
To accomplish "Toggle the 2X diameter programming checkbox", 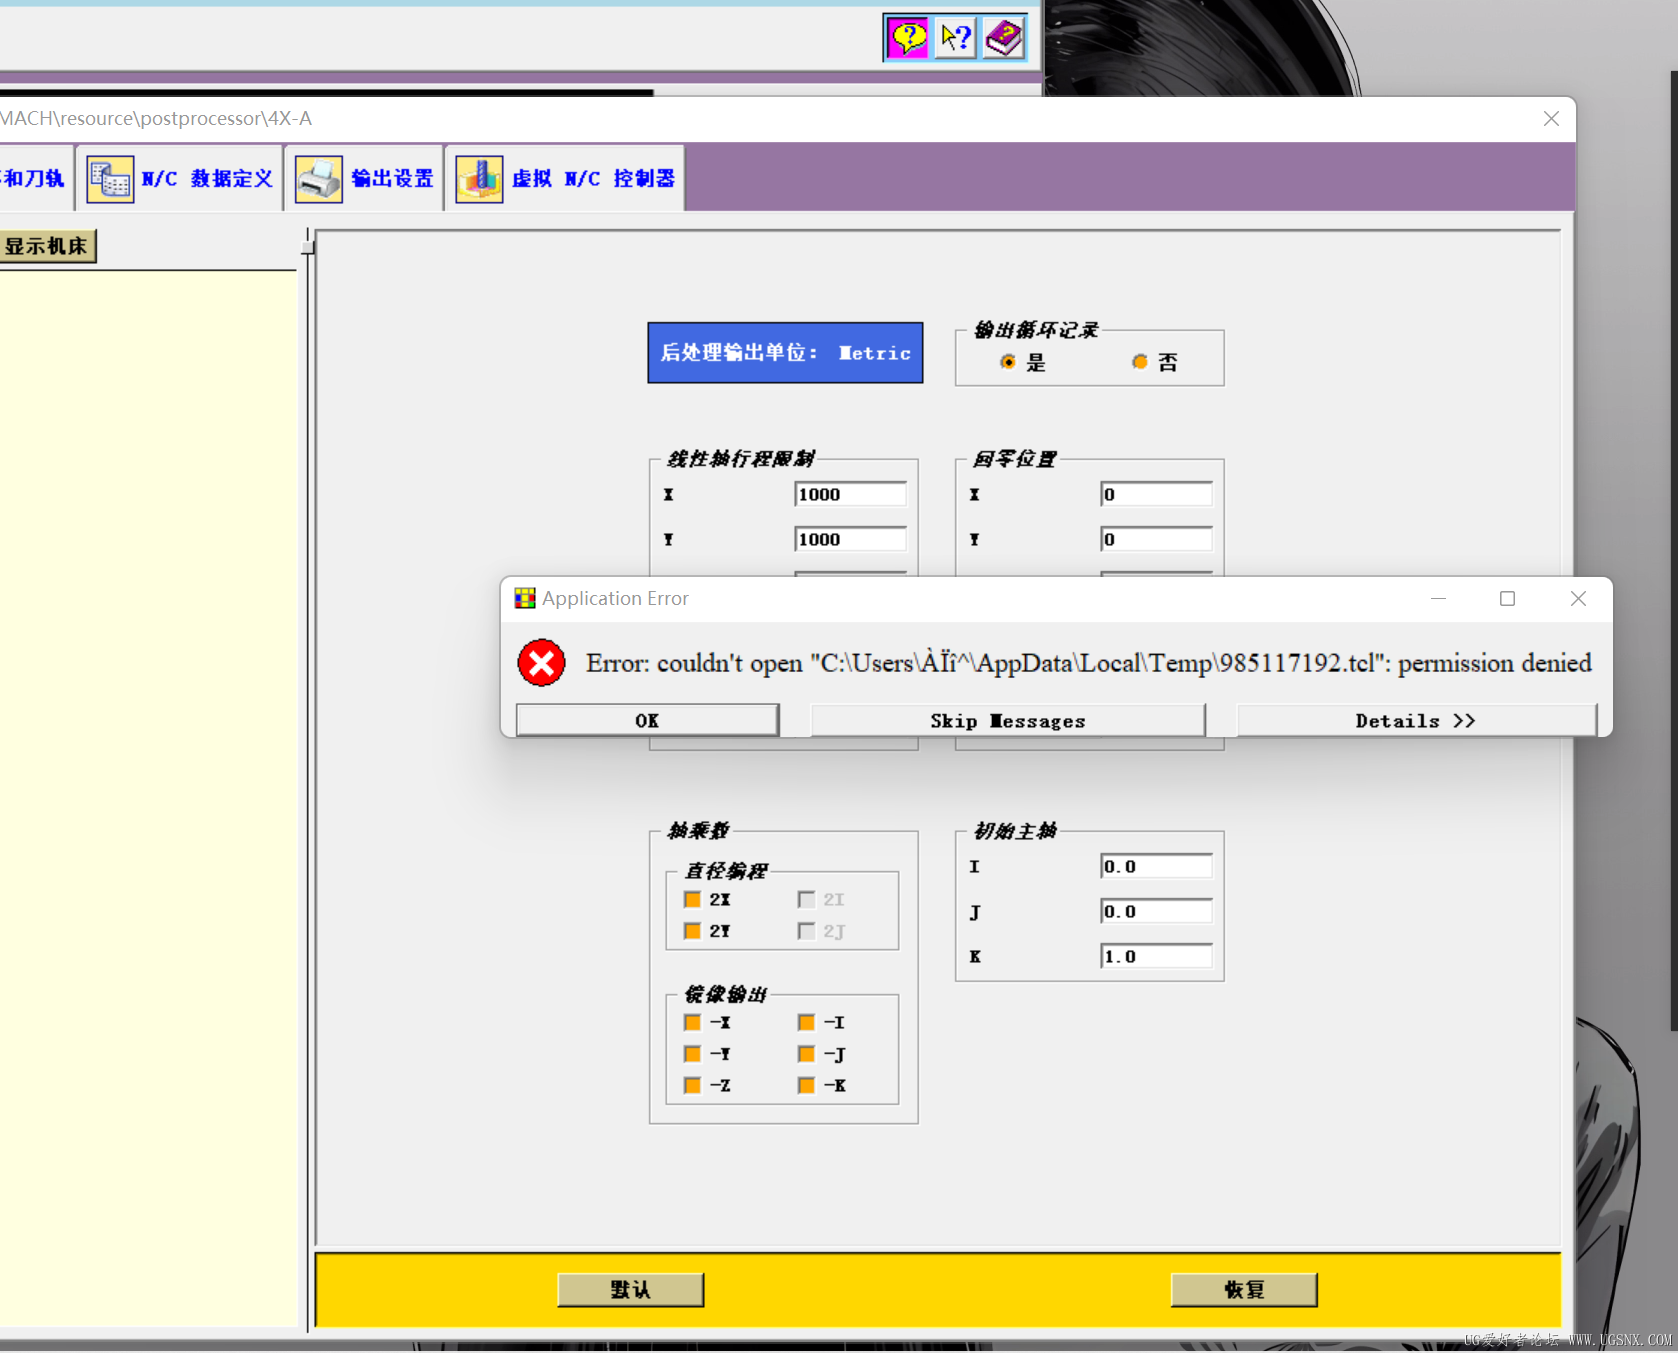I will coord(692,899).
